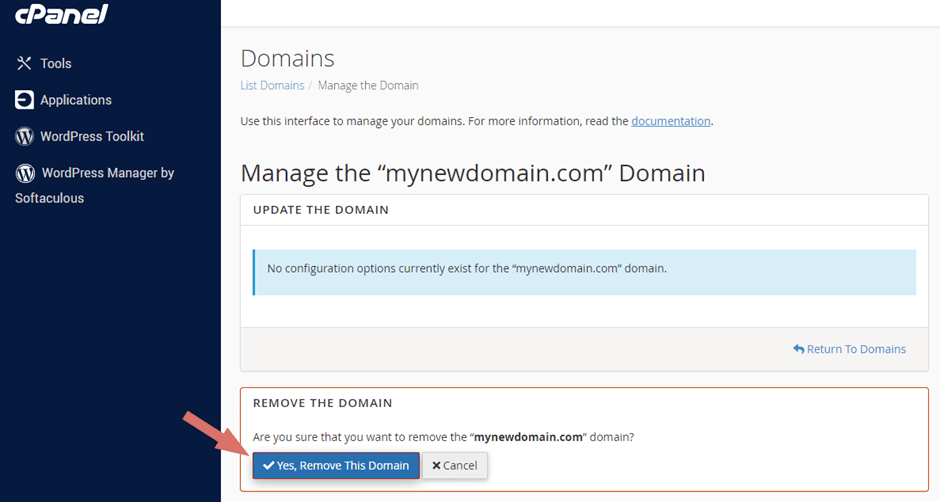Click Return To Domains link
This screenshot has height=502, width=940.
(849, 348)
